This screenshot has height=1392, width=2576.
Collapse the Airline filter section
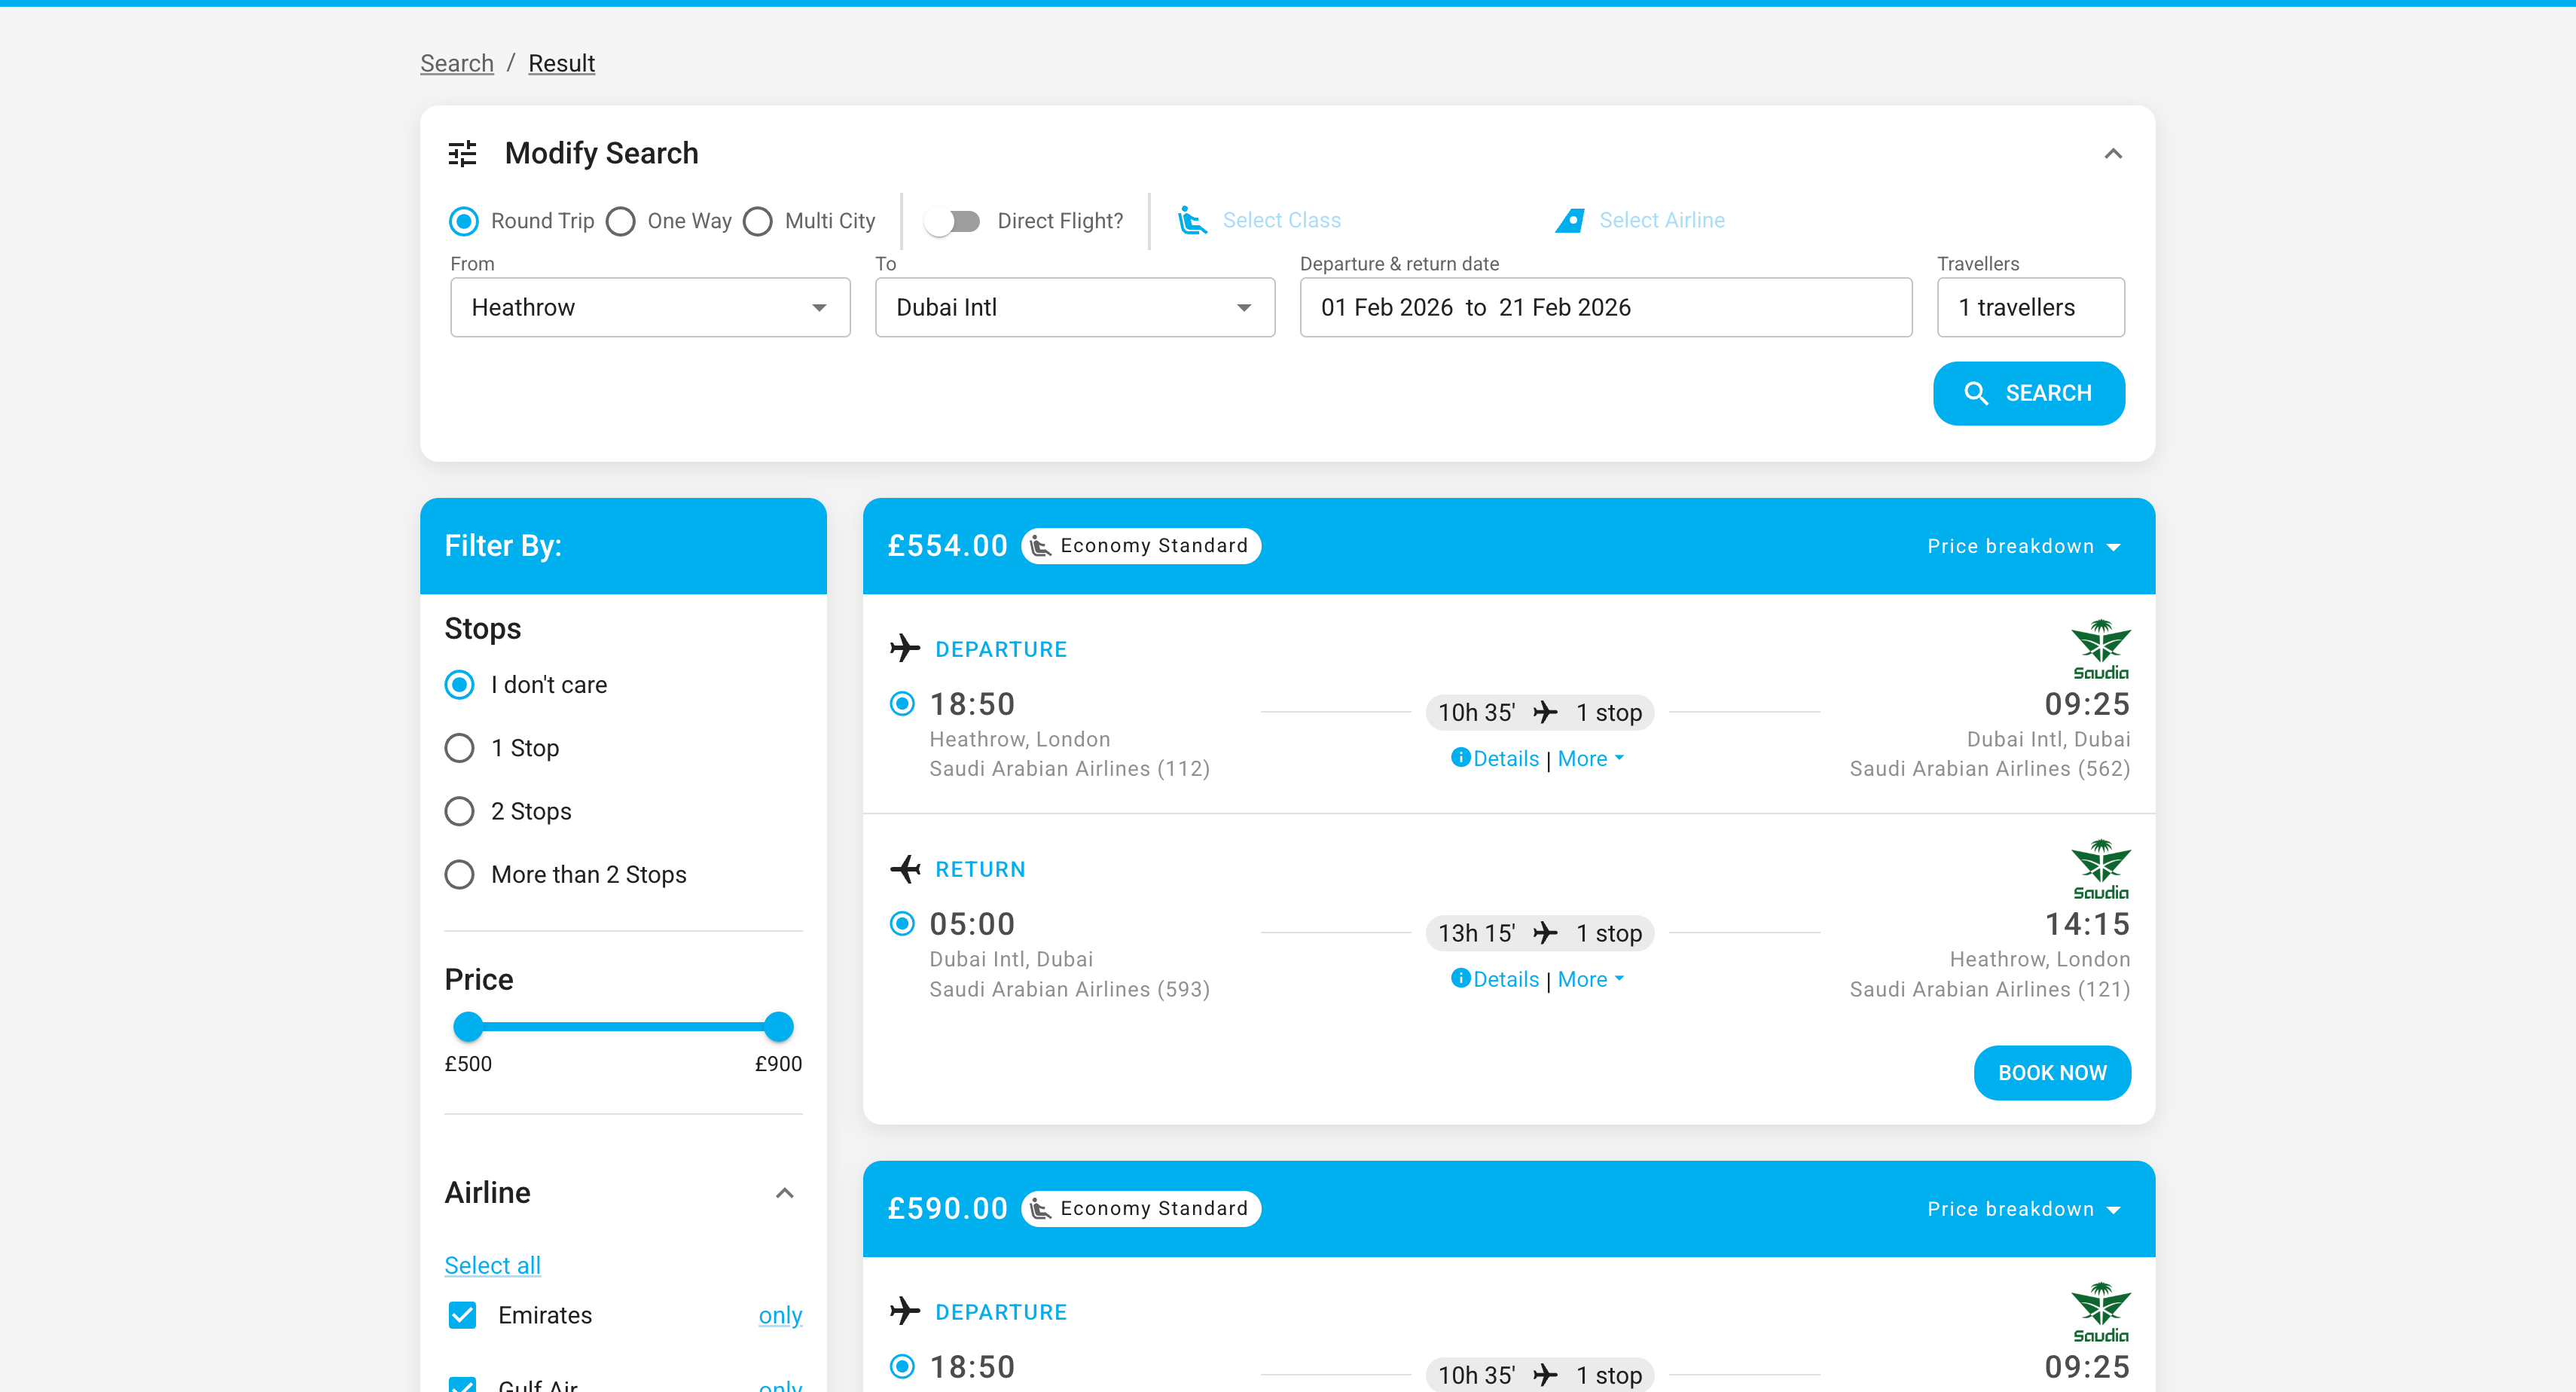(785, 1192)
